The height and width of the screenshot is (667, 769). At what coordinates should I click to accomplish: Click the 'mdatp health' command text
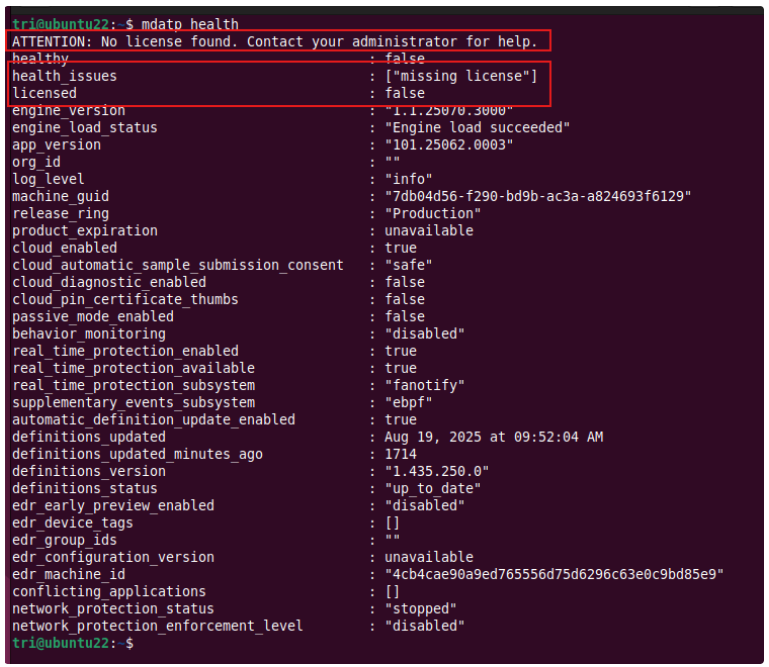tap(190, 24)
